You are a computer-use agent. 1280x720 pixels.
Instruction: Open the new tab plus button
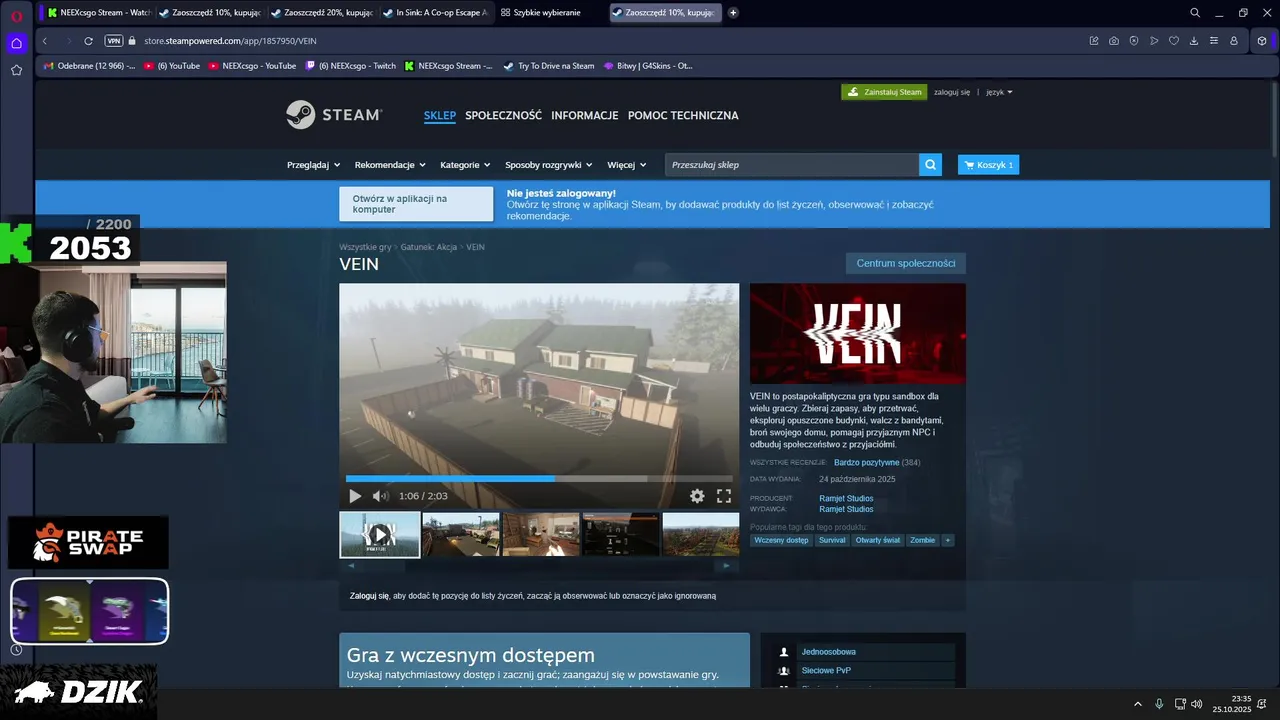733,13
